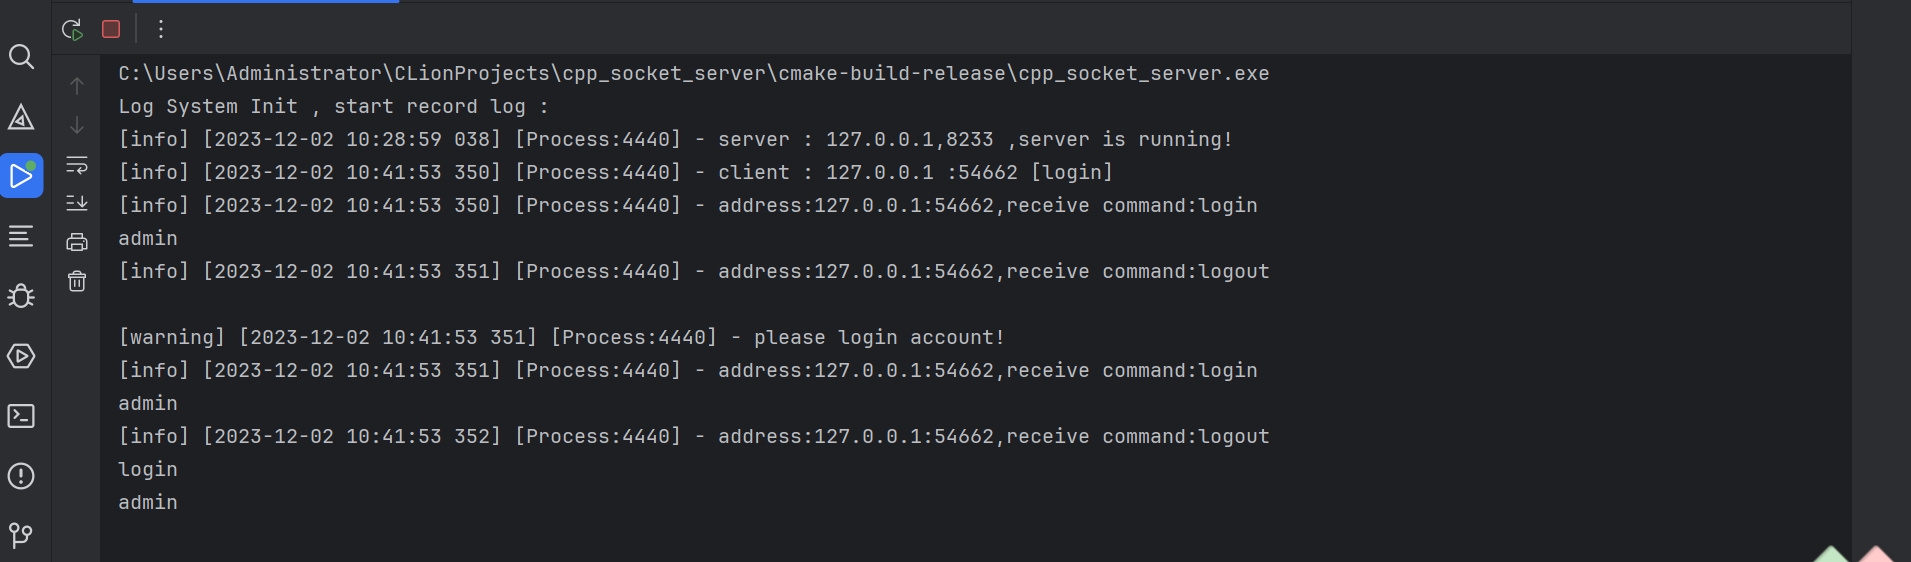The height and width of the screenshot is (562, 1911).
Task: Print the console output
Action: 77,242
